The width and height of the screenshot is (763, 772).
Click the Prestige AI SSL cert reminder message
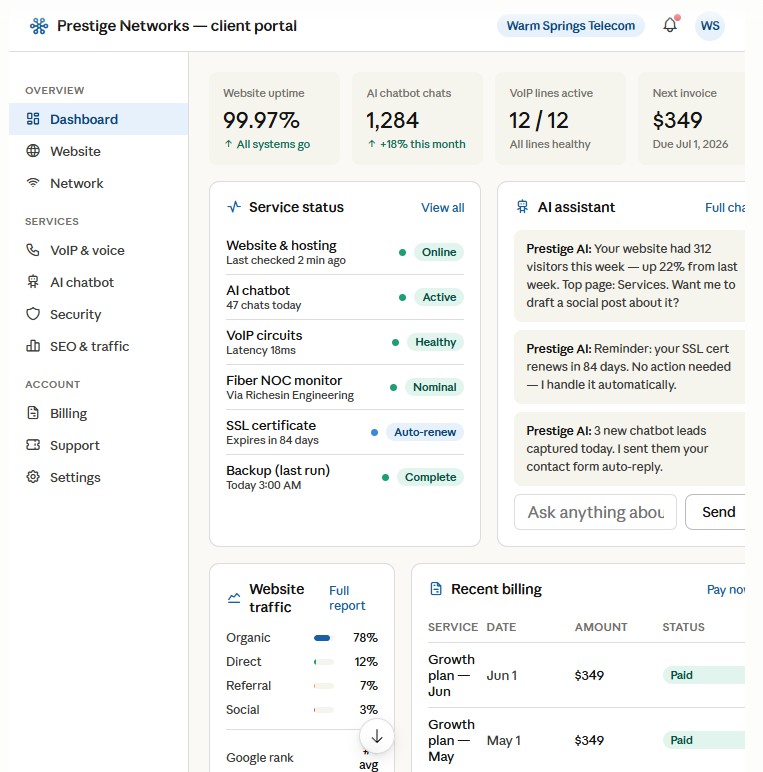[629, 367]
